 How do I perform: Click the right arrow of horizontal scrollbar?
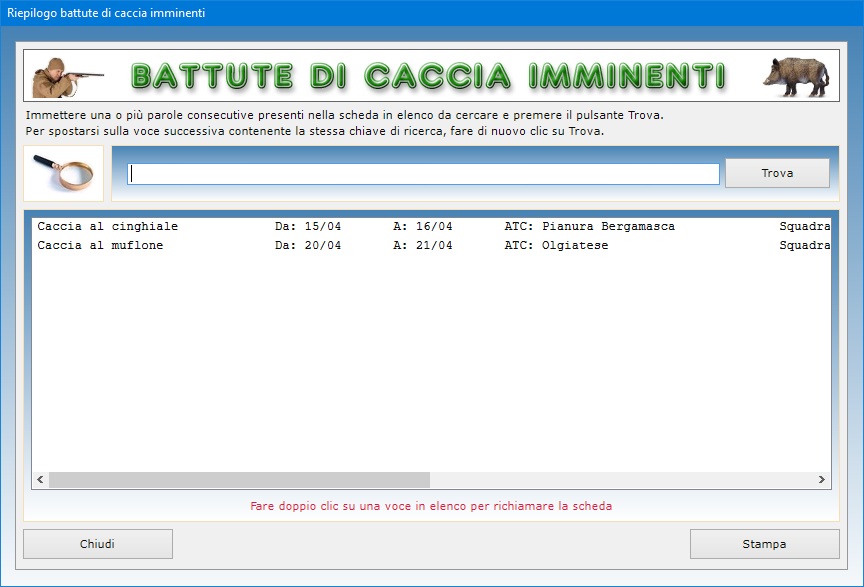pos(822,480)
